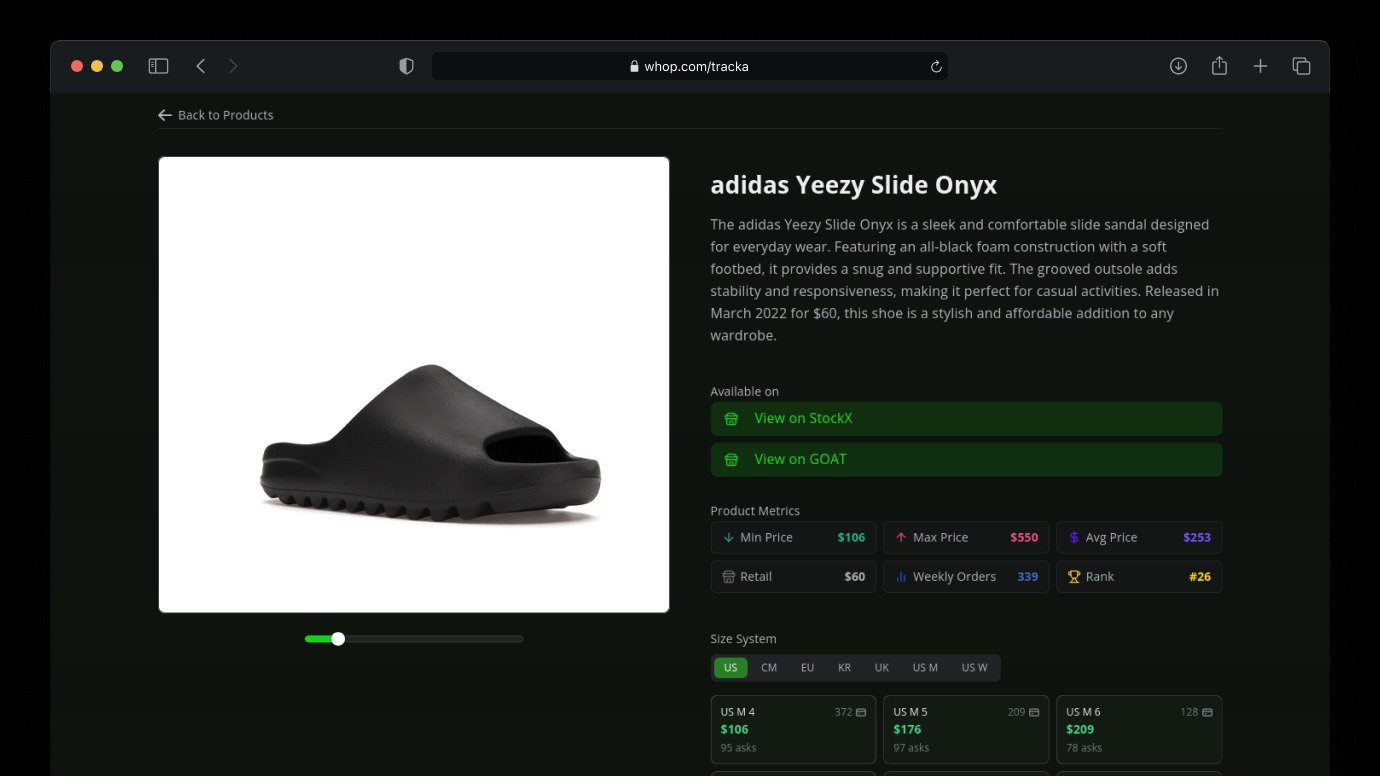This screenshot has width=1380, height=776.
Task: Click the browser back arrow
Action: coord(201,66)
